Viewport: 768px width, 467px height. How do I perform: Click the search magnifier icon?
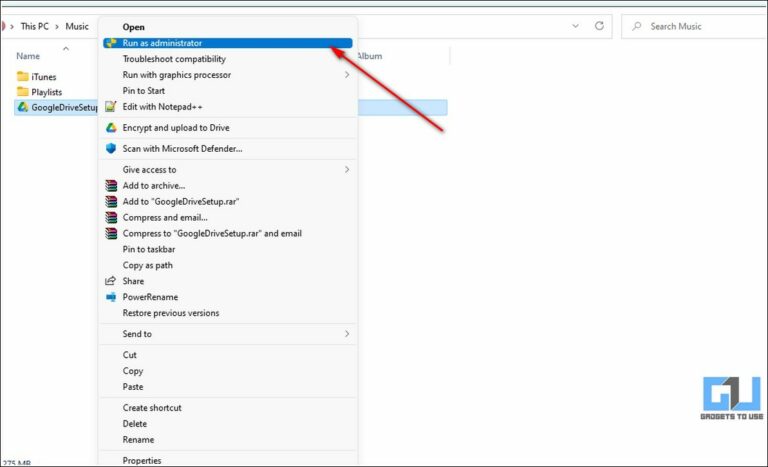pos(637,26)
